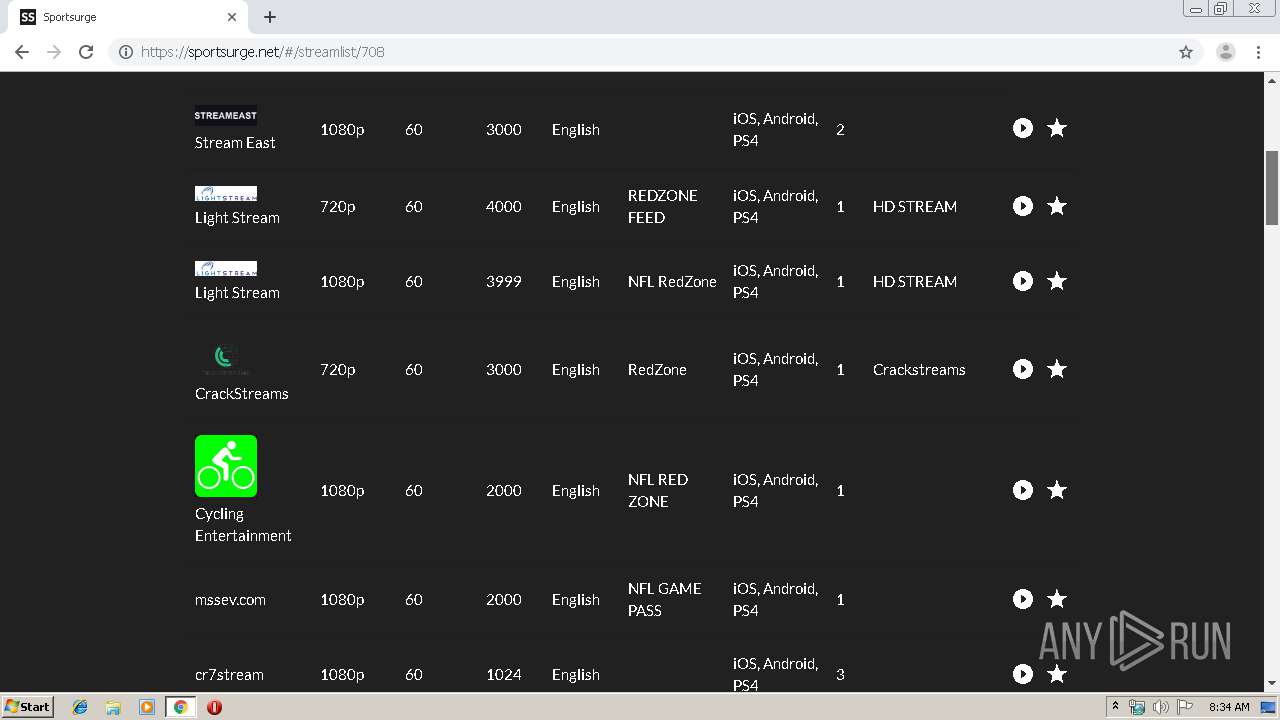The width and height of the screenshot is (1280, 720).
Task: Open the Action Center flag icon
Action: (x=1185, y=707)
